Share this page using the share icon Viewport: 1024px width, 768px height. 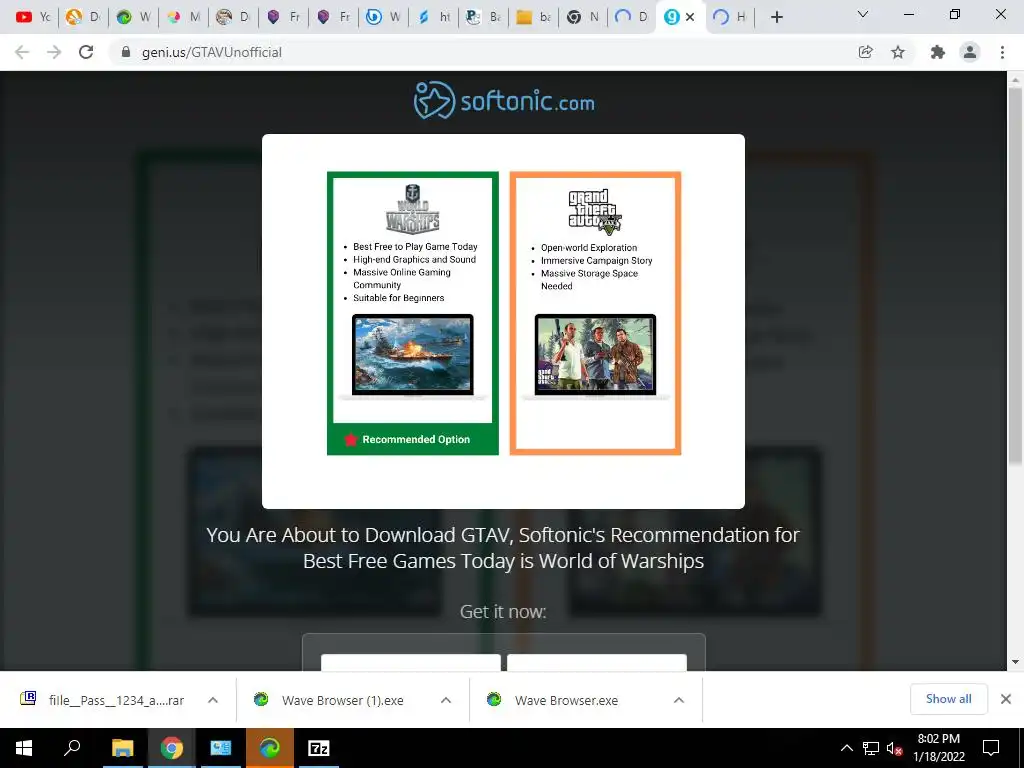(x=865, y=52)
